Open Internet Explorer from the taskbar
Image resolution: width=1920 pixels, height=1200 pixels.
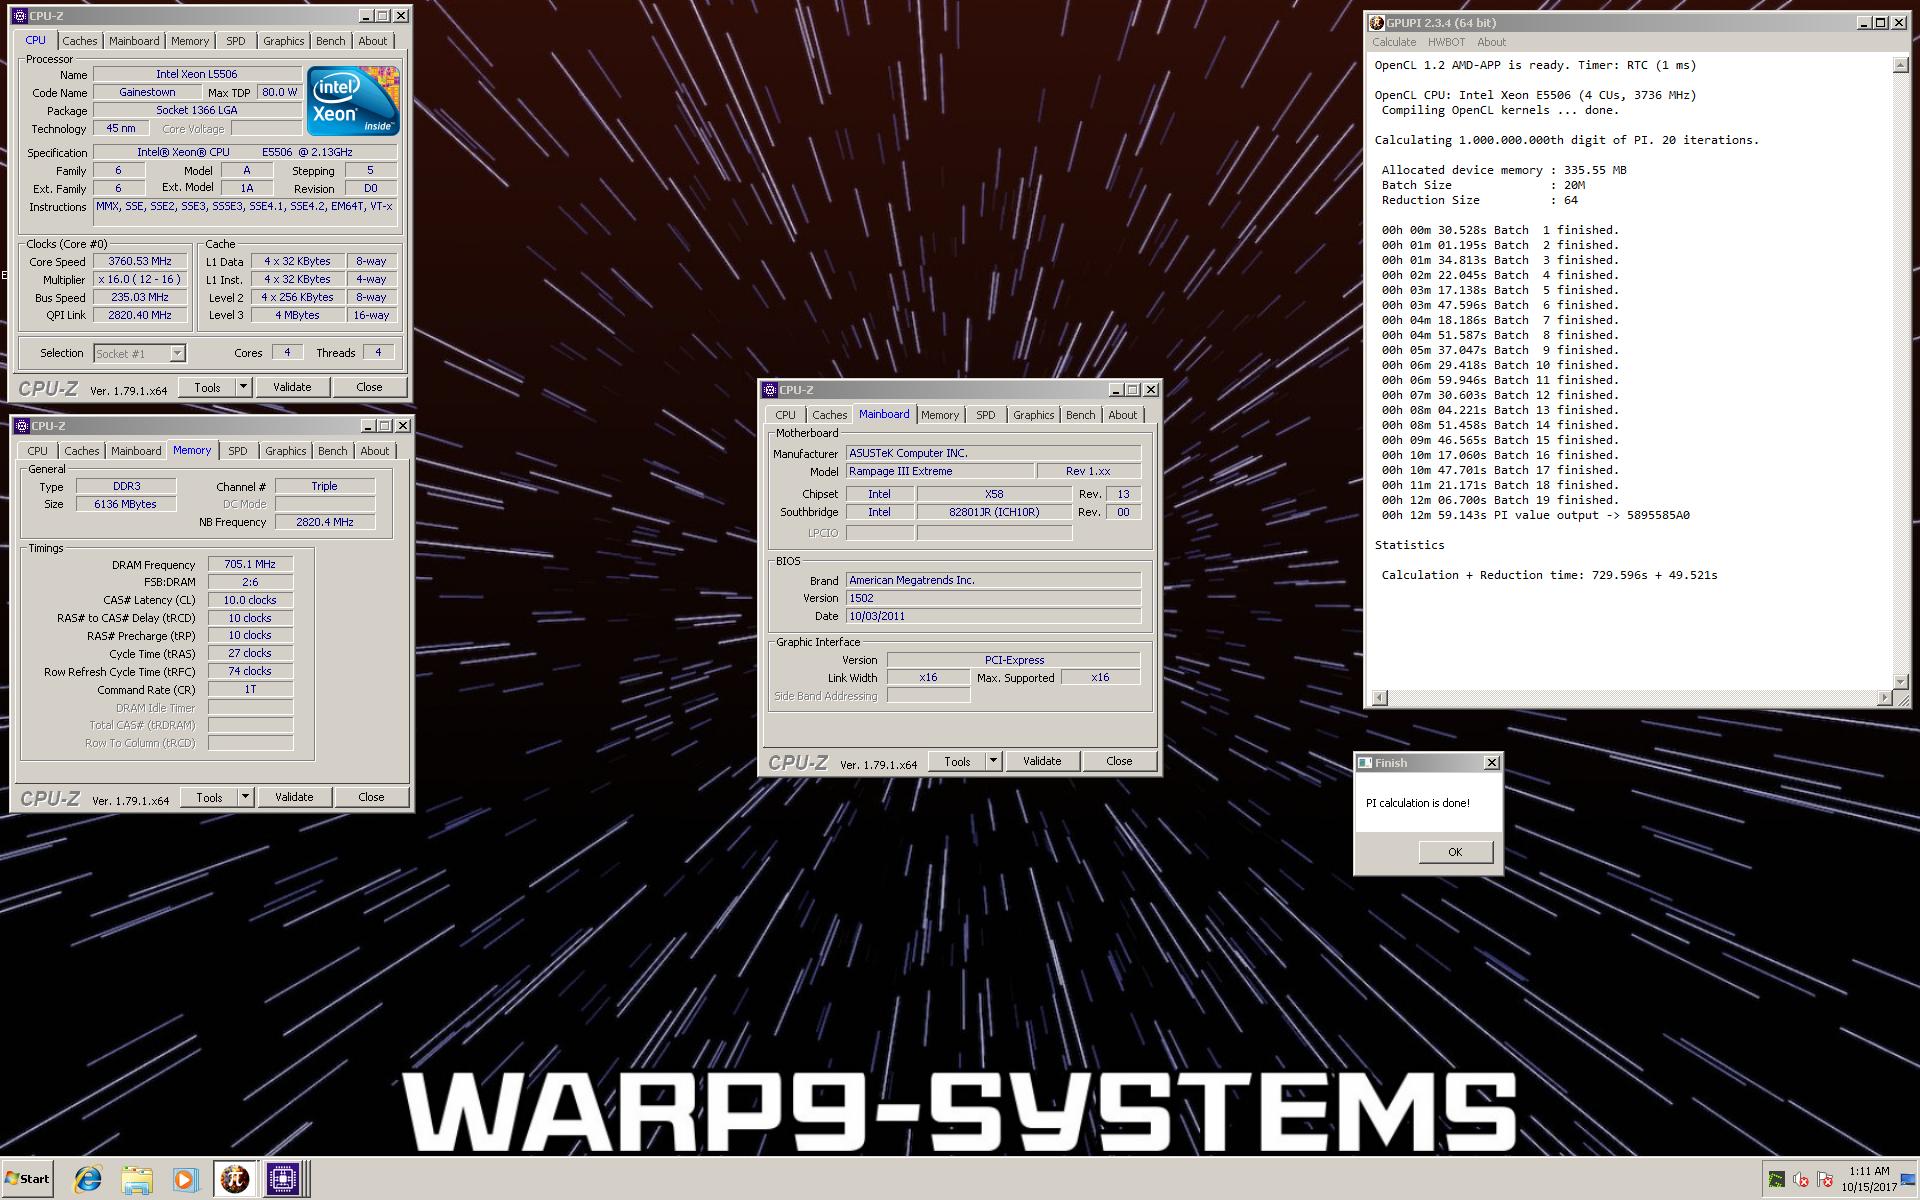[x=88, y=1179]
